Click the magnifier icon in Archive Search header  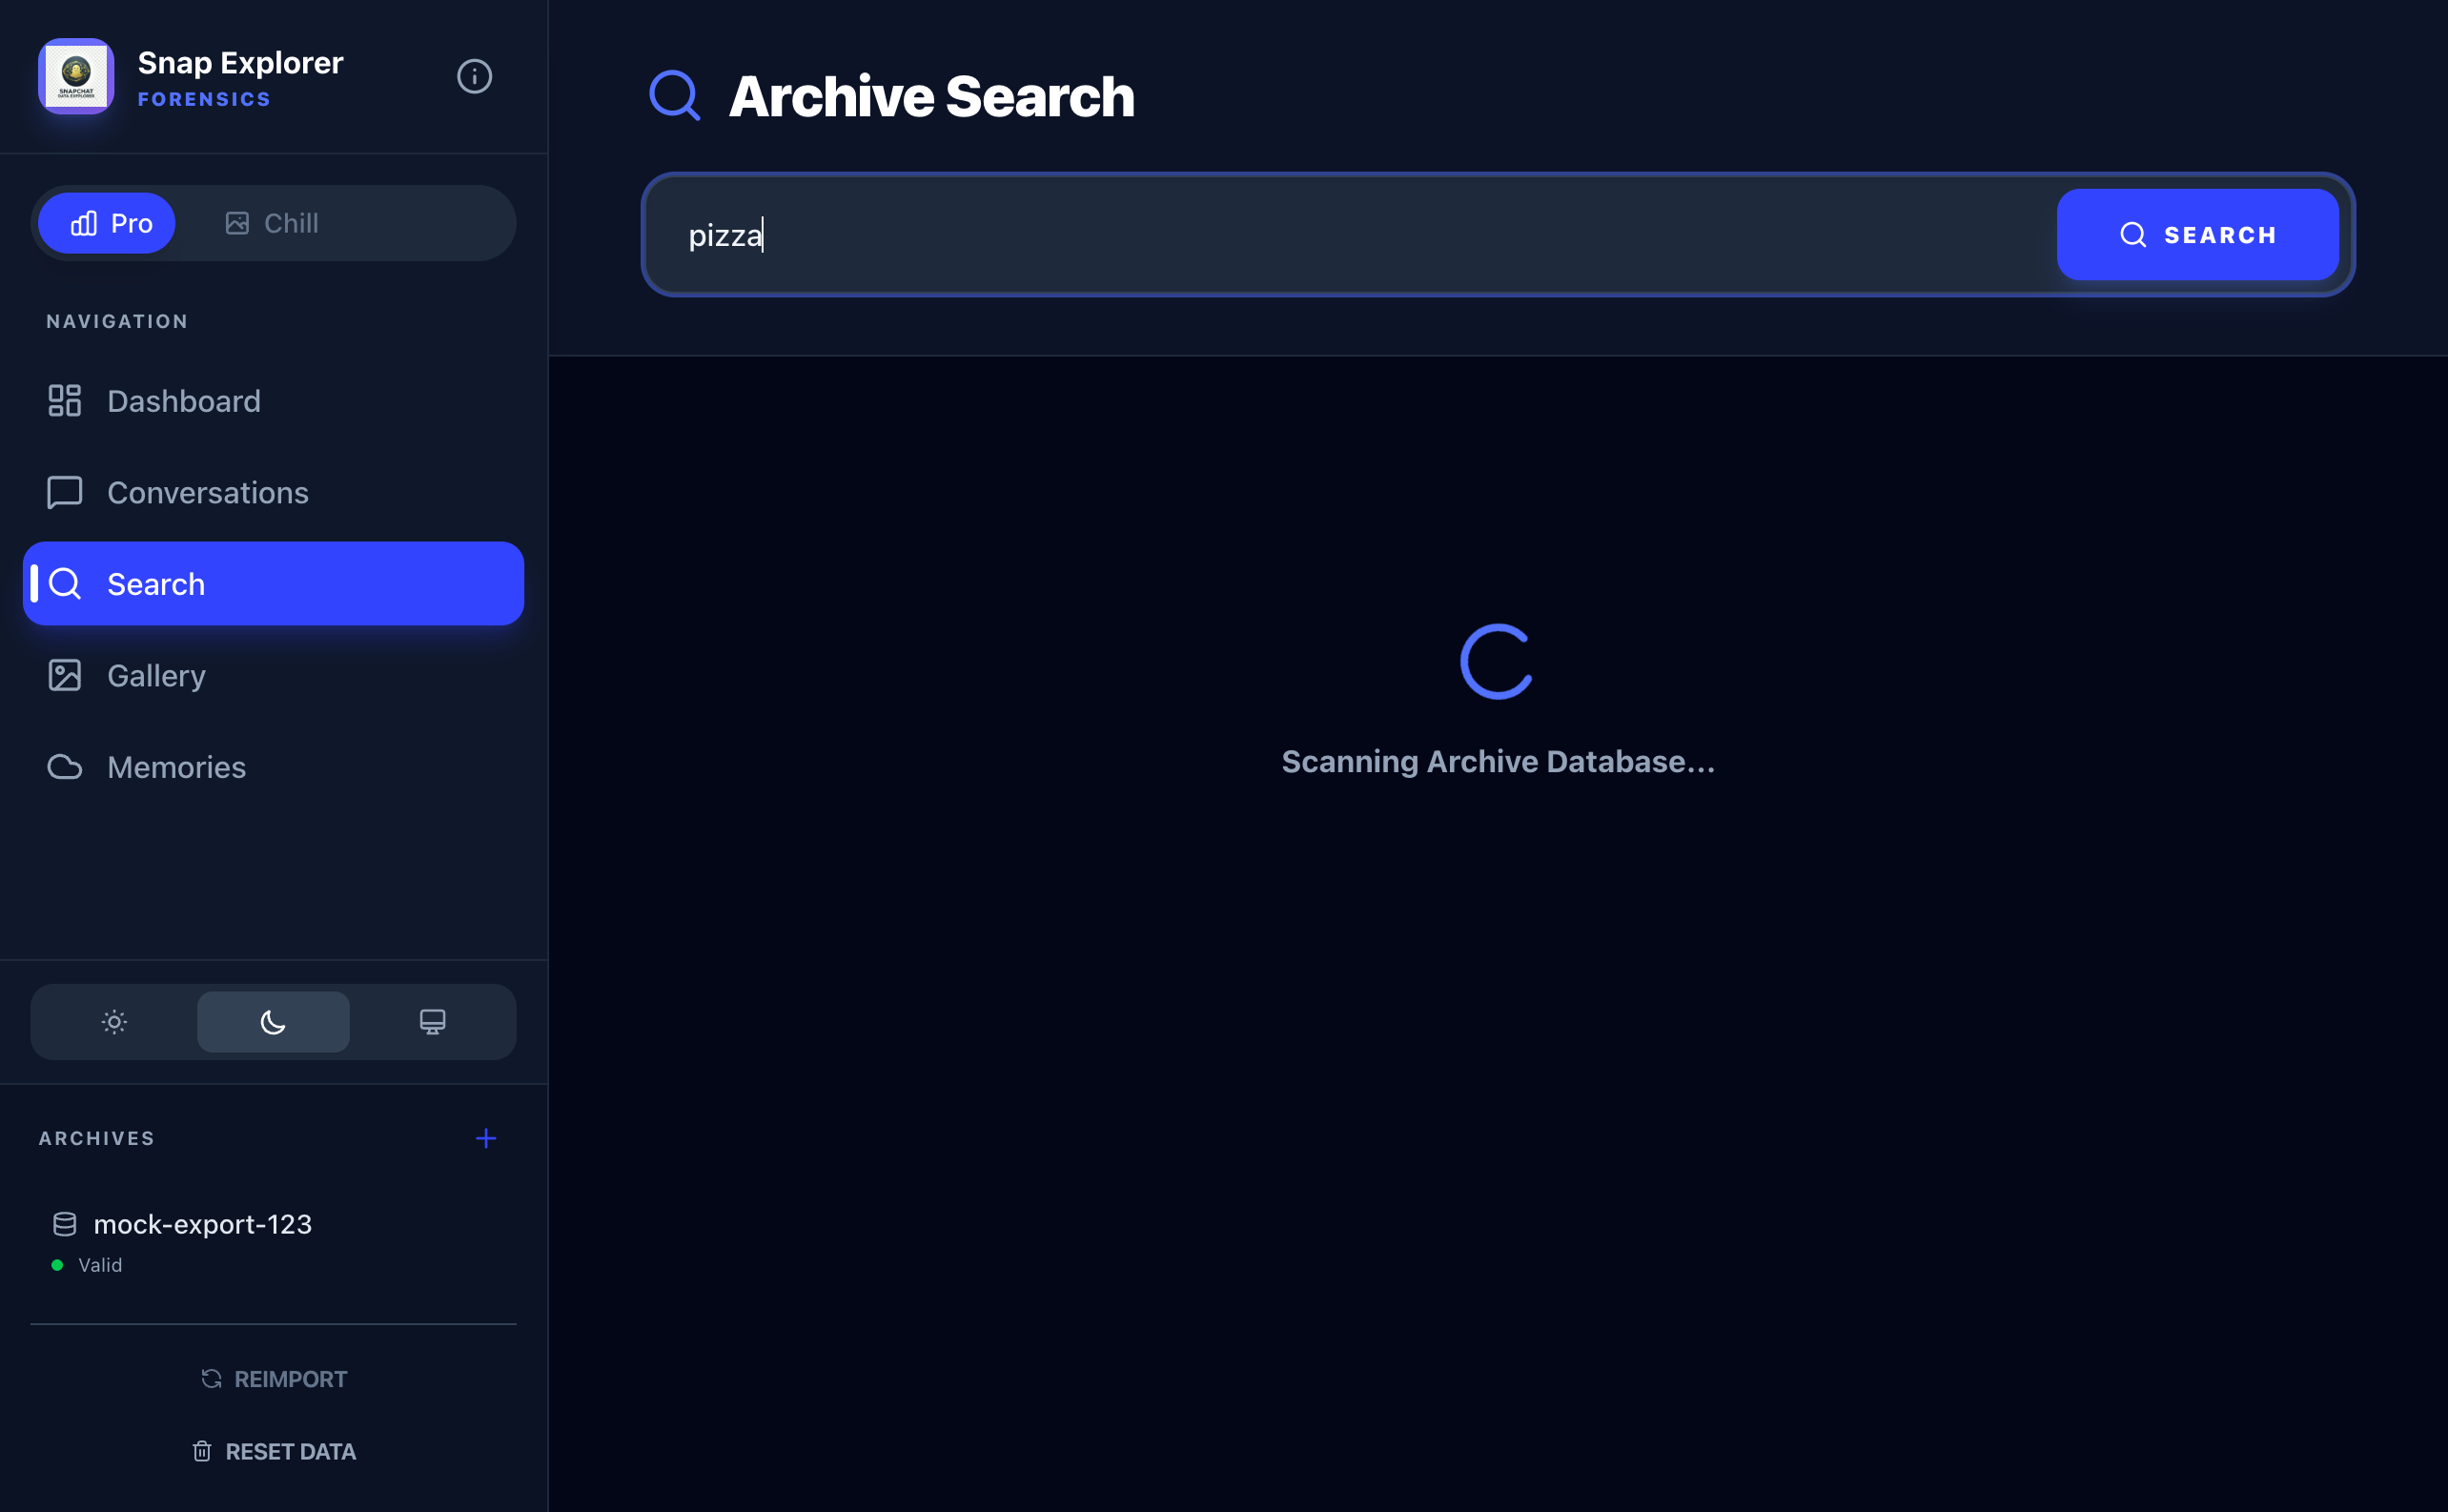point(675,95)
